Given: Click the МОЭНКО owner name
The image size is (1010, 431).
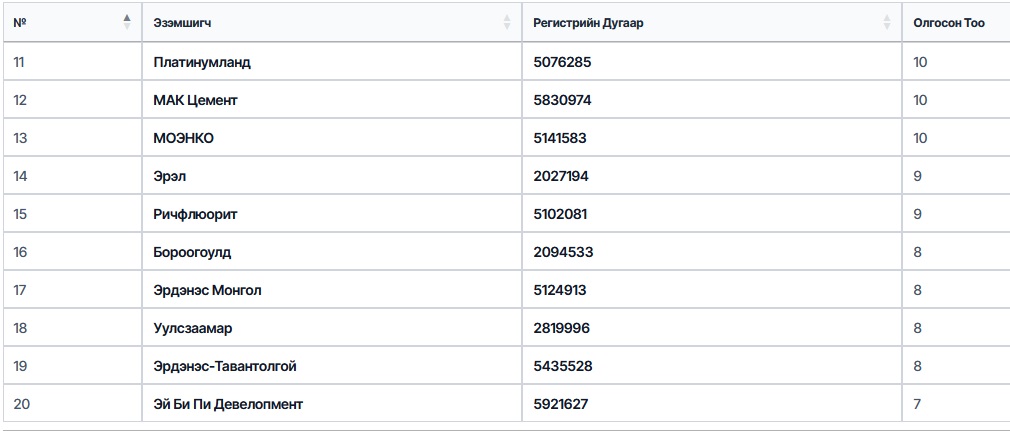Looking at the screenshot, I should point(184,139).
